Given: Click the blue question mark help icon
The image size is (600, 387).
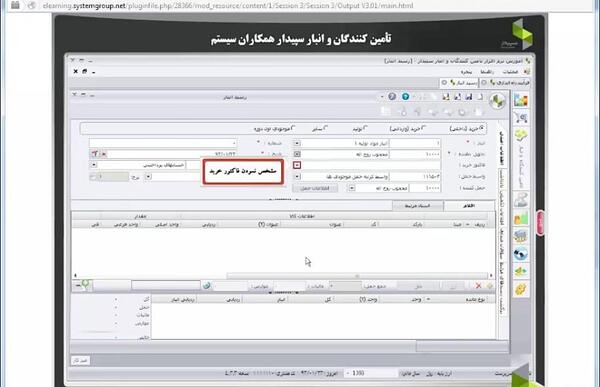Looking at the screenshot, I should pos(406,96).
